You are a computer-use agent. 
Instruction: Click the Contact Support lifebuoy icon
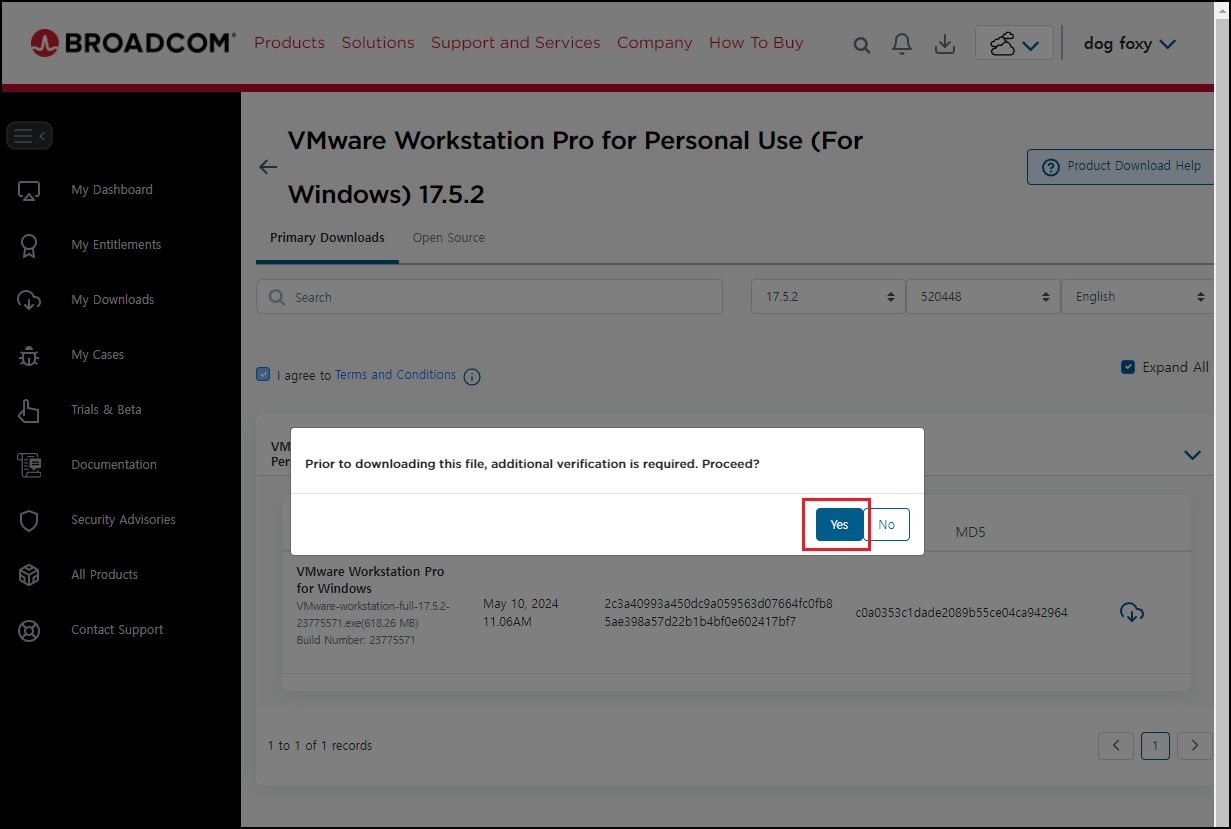[x=29, y=631]
